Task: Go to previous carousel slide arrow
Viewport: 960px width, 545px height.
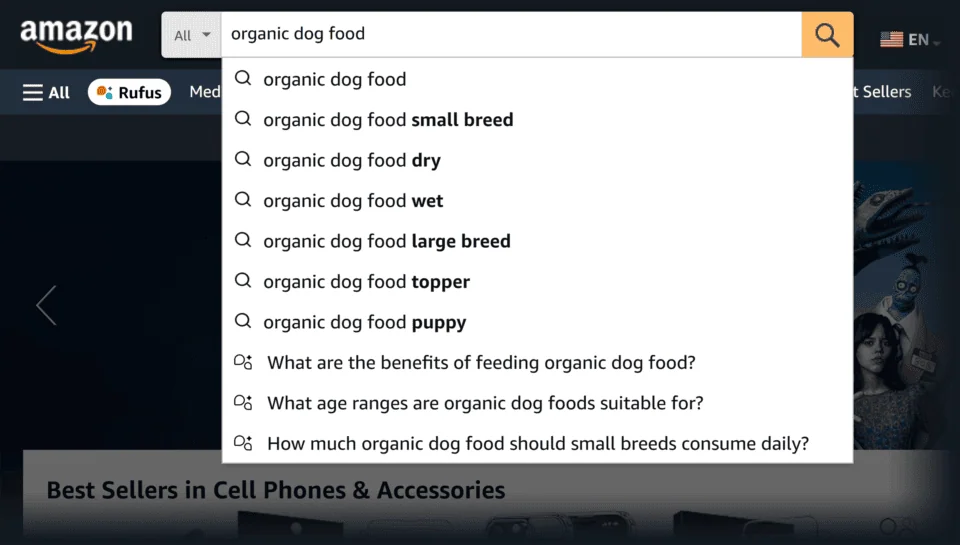Action: [46, 305]
